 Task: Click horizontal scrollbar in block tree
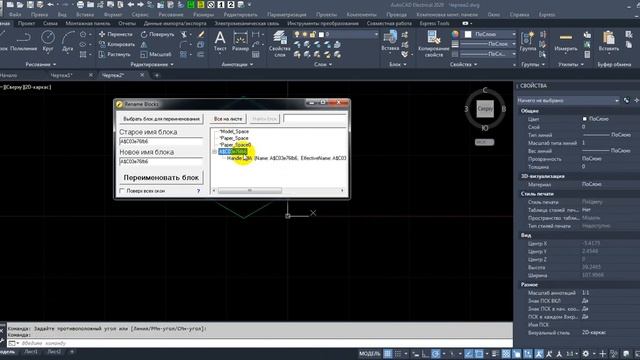click(250, 191)
